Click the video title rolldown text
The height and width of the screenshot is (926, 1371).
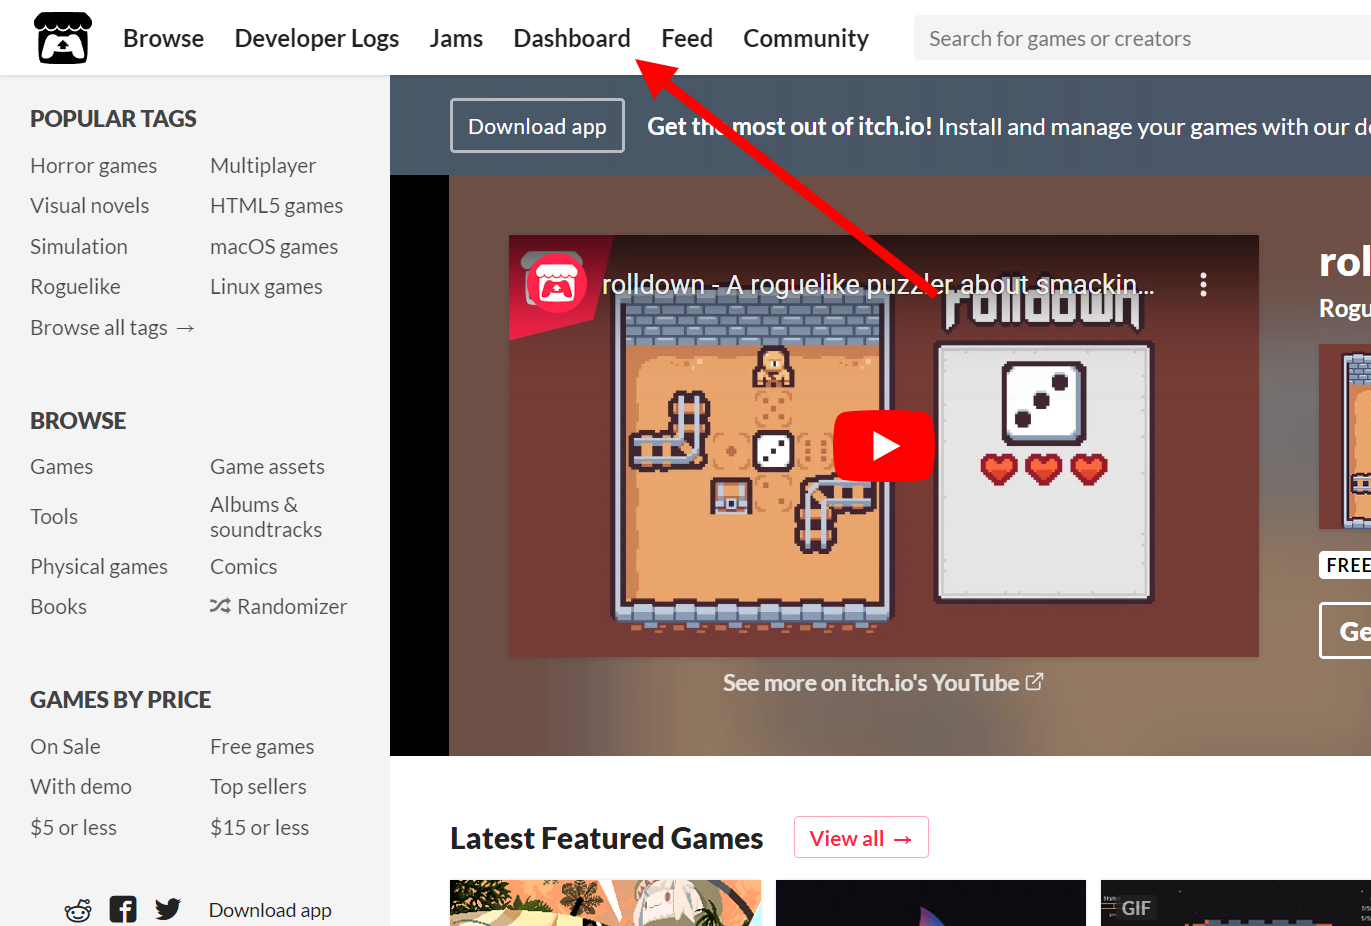coord(878,285)
